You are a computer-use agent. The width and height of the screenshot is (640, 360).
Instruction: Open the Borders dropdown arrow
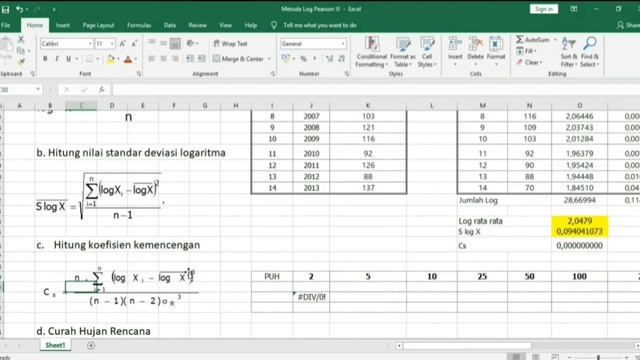(98, 59)
